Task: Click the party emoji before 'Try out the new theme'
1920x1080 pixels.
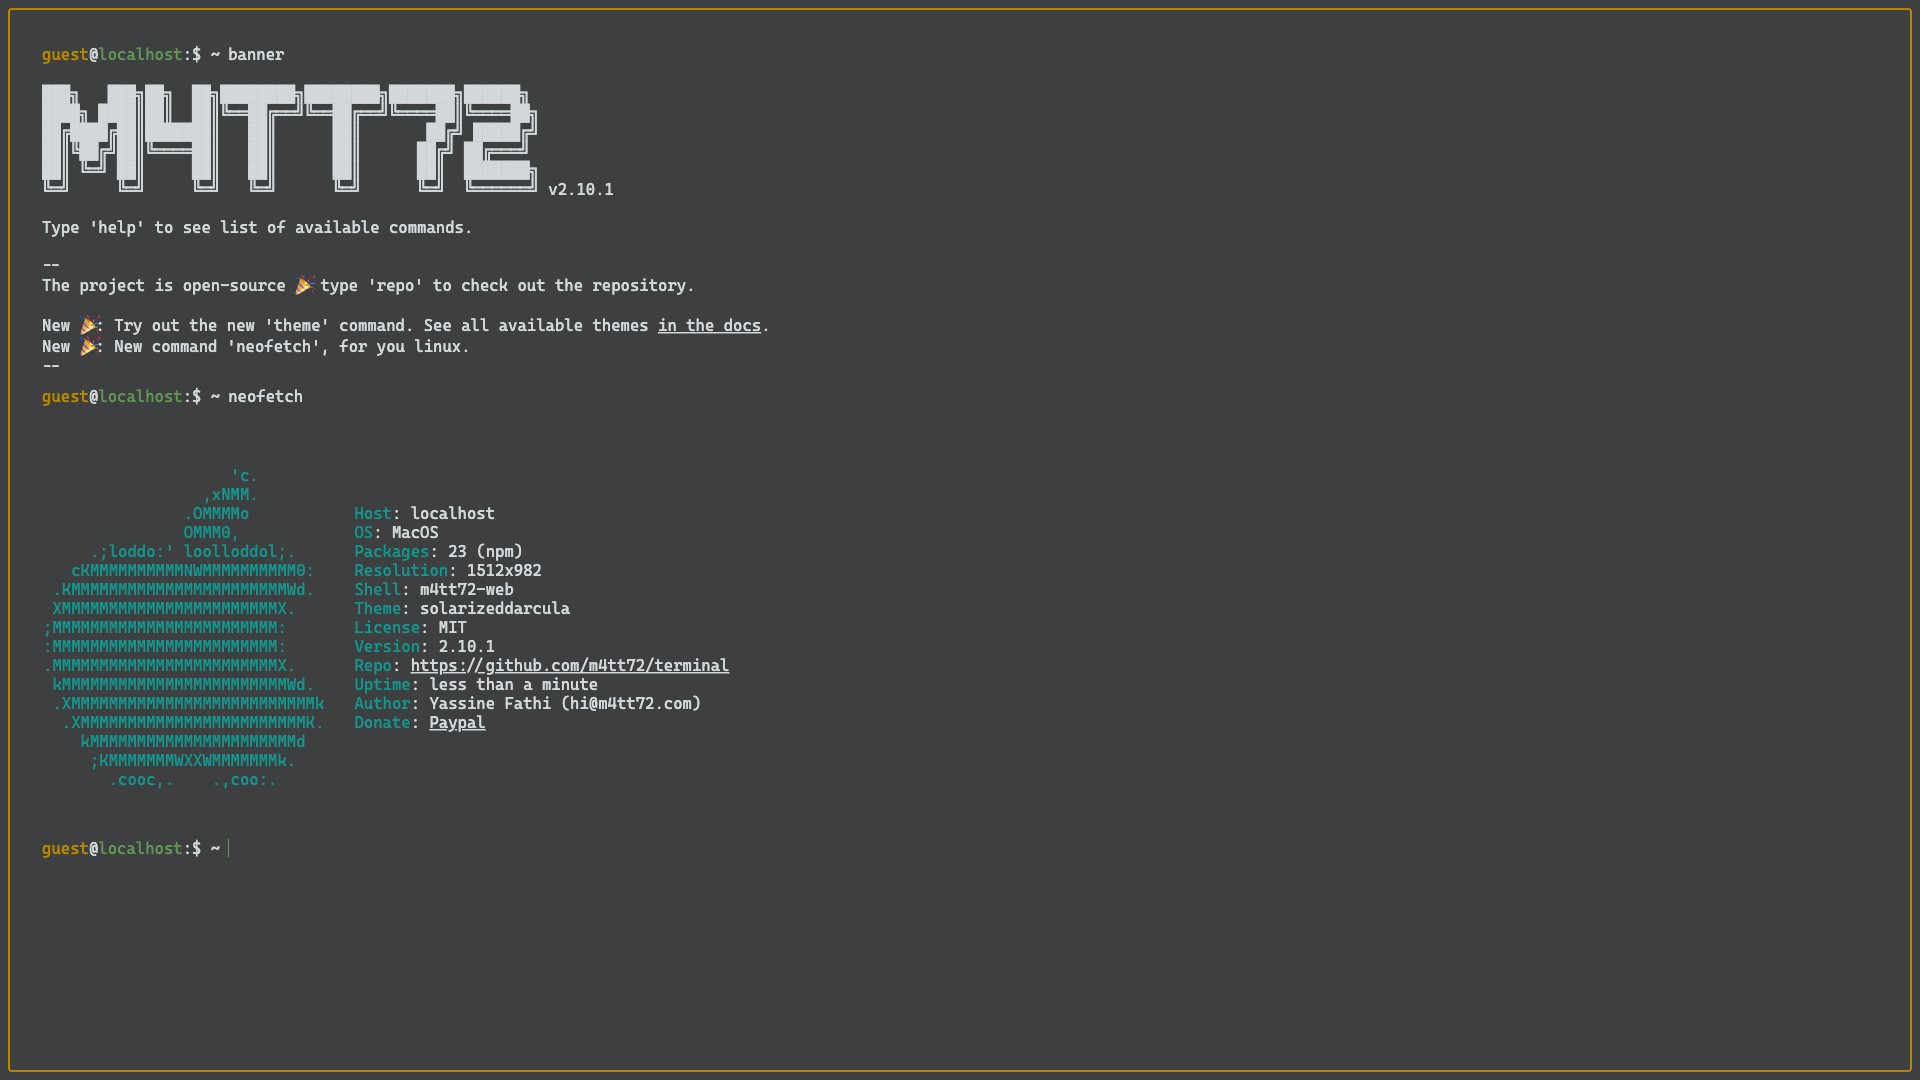Action: coord(89,326)
